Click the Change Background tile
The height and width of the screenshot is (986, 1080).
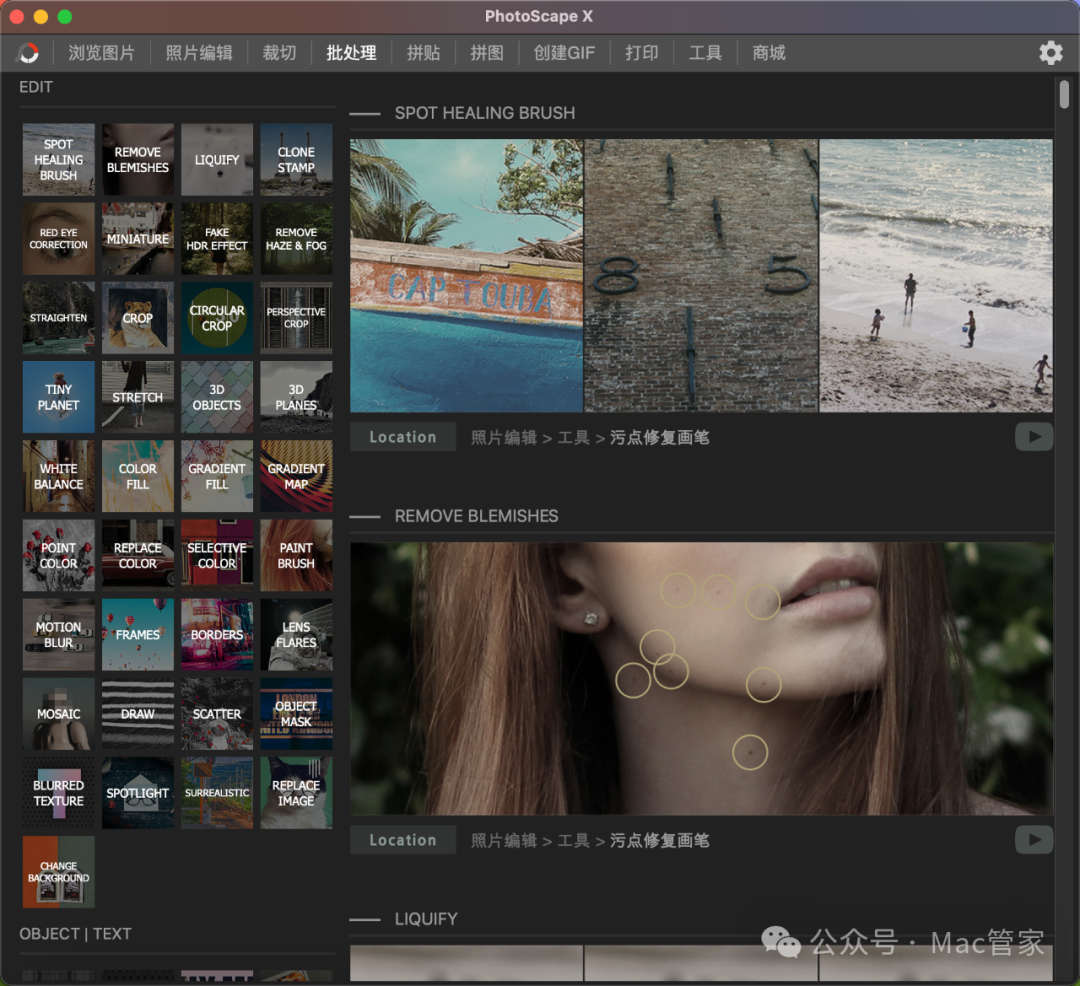pos(58,872)
